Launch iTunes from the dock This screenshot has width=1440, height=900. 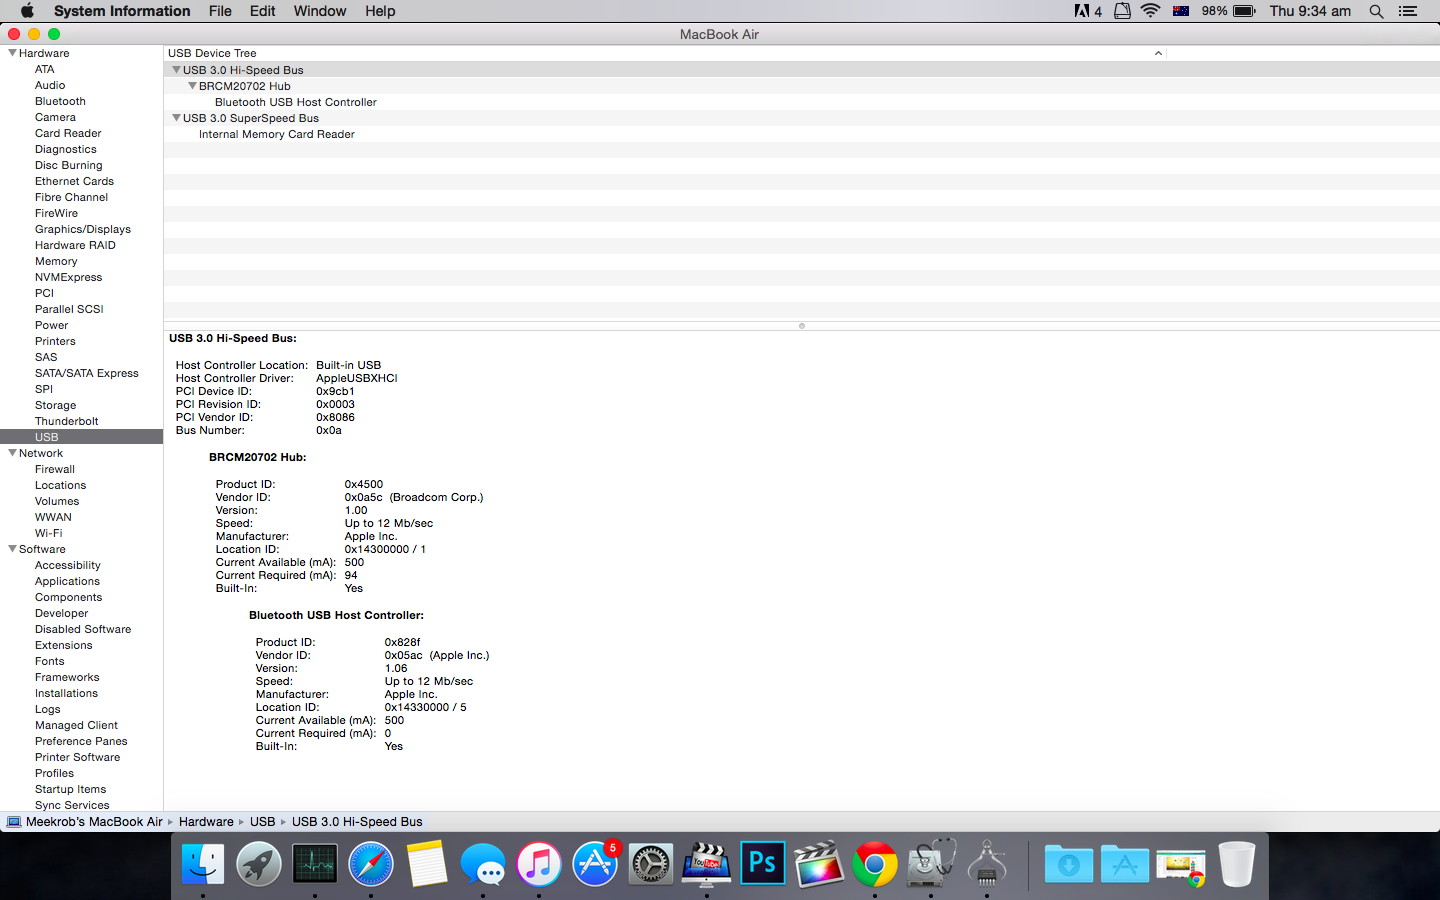539,864
